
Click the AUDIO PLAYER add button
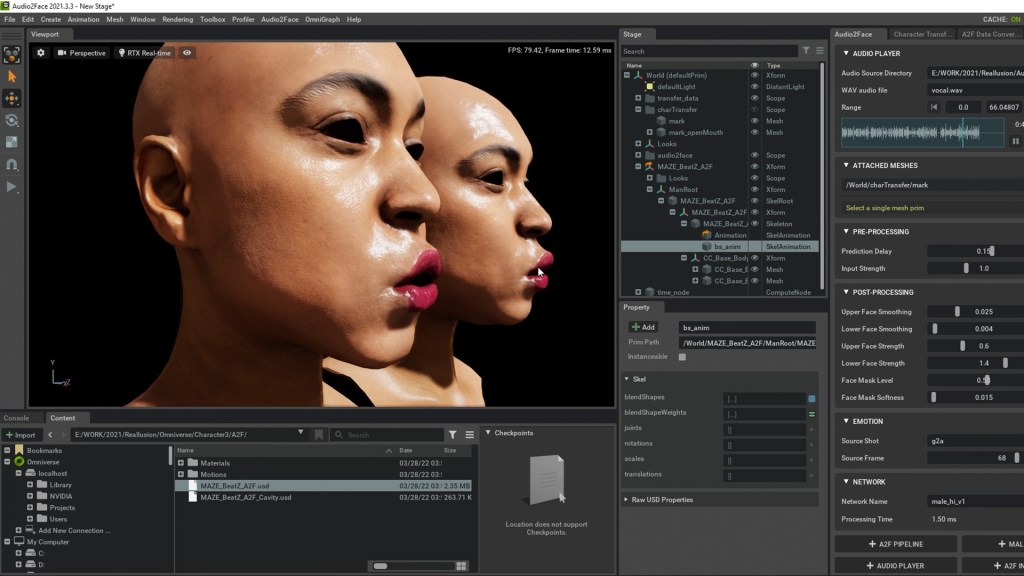895,566
